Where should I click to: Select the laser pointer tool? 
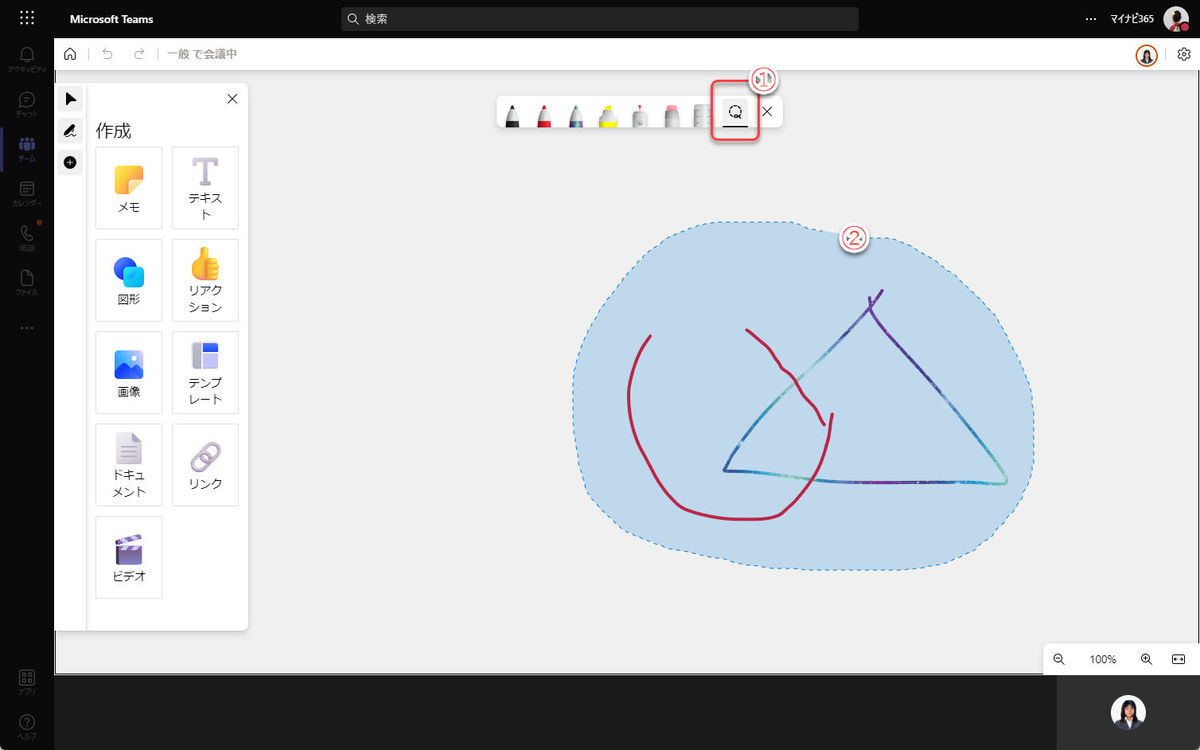click(x=639, y=114)
